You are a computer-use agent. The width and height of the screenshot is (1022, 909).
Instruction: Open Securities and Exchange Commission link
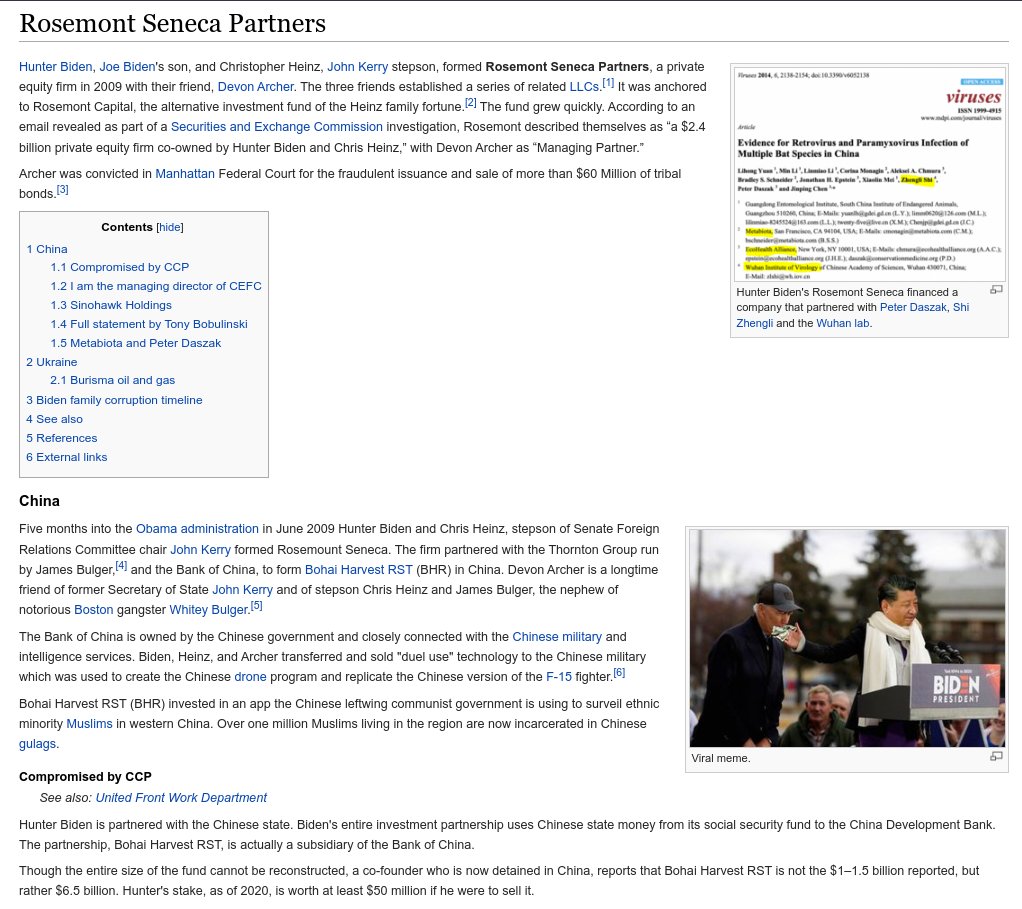point(277,126)
